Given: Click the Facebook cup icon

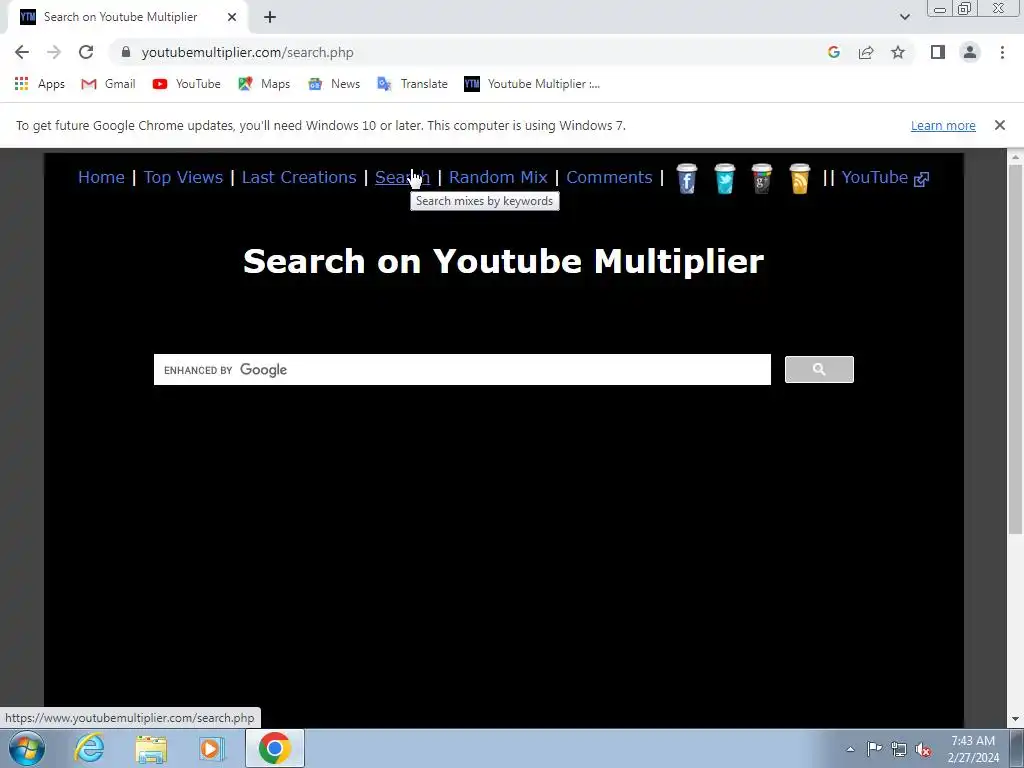Looking at the screenshot, I should [686, 178].
